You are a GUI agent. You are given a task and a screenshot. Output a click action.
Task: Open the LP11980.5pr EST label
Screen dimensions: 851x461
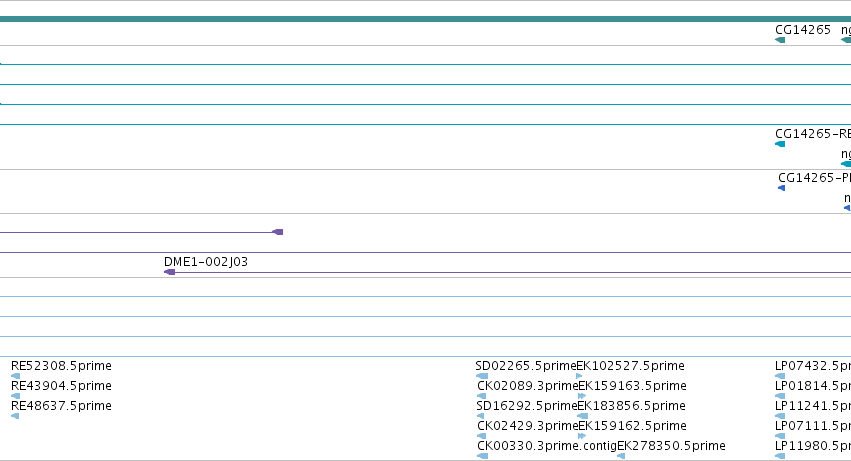click(x=813, y=446)
